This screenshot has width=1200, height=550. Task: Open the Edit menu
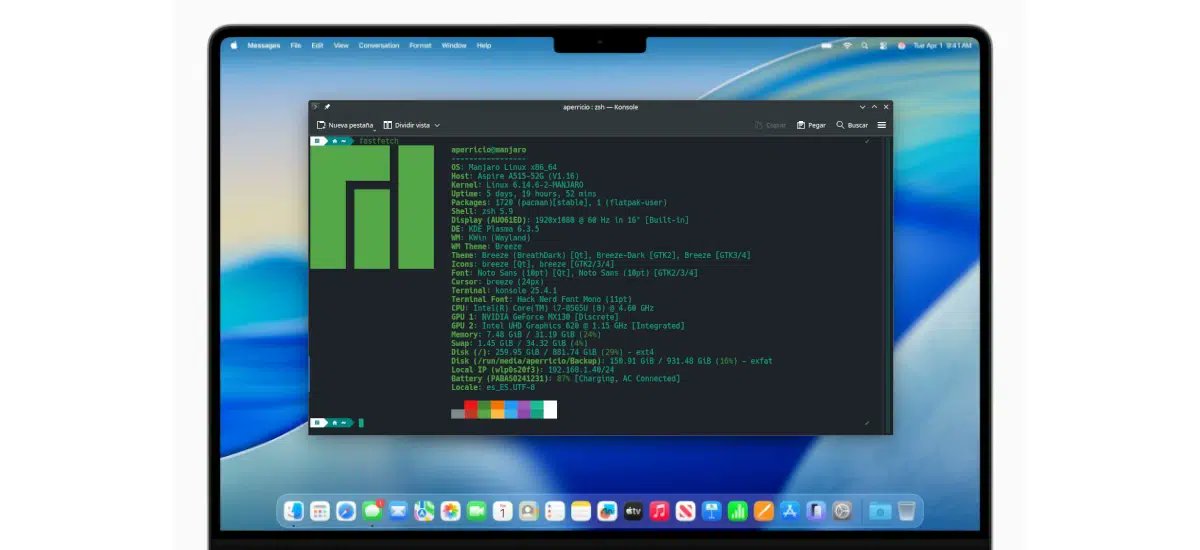coord(317,45)
